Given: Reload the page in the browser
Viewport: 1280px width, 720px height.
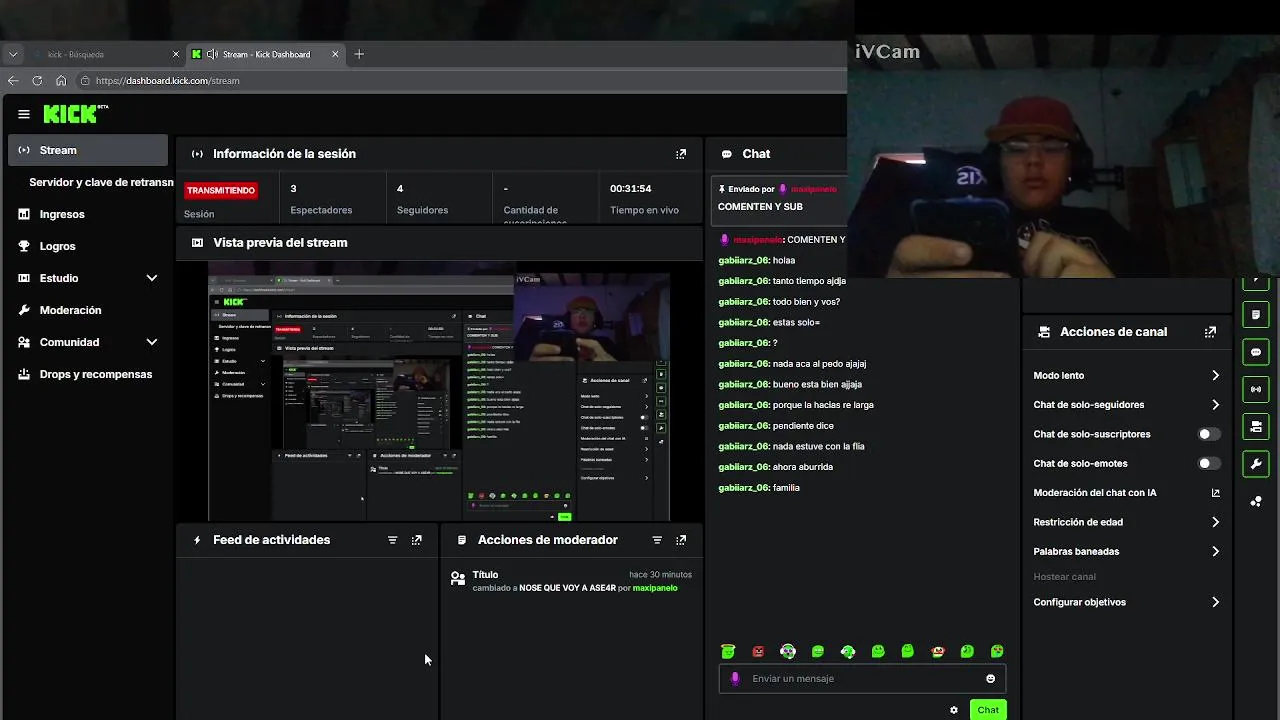Looking at the screenshot, I should pyautogui.click(x=37, y=81).
